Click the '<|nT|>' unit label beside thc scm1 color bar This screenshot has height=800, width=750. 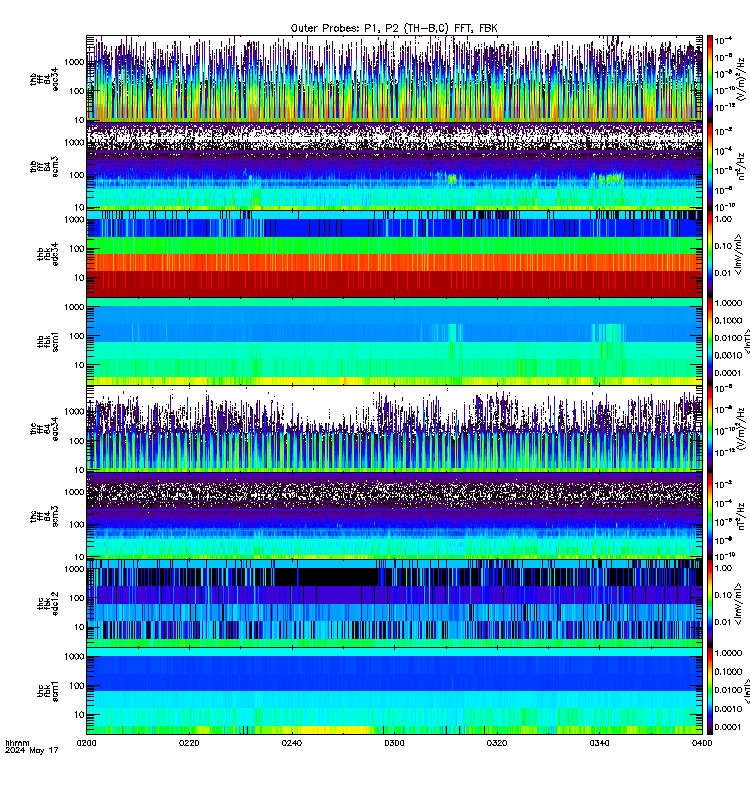tap(746, 691)
